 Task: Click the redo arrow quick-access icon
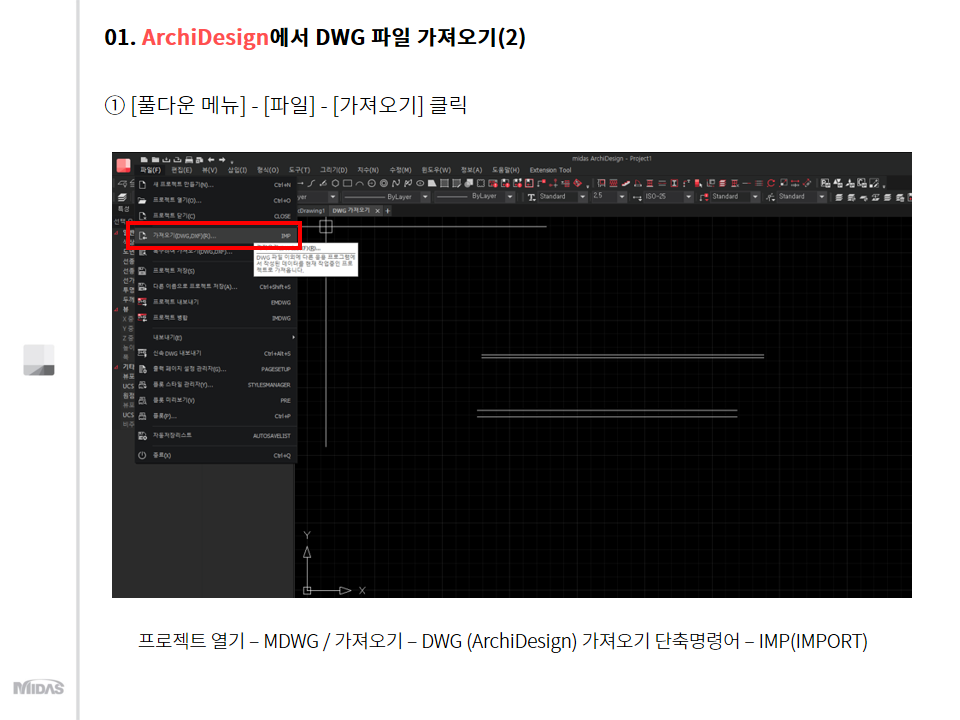tap(222, 160)
